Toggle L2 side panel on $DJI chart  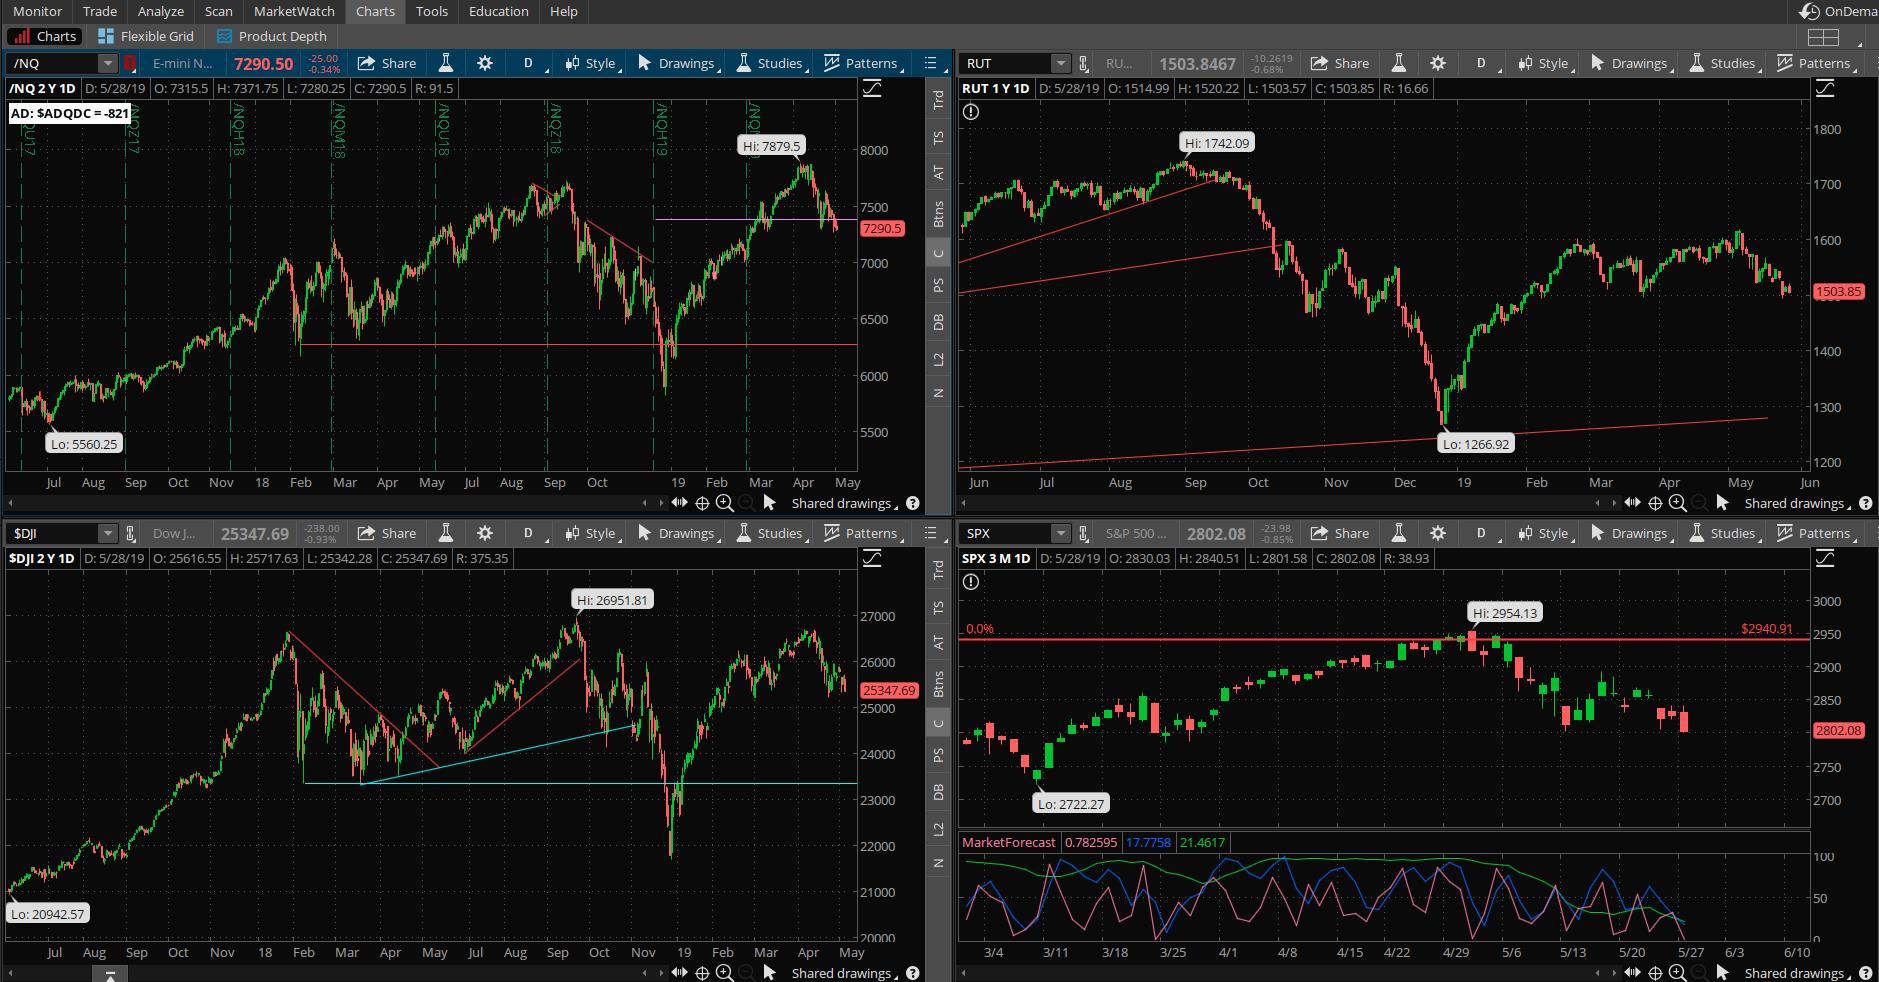tap(938, 829)
